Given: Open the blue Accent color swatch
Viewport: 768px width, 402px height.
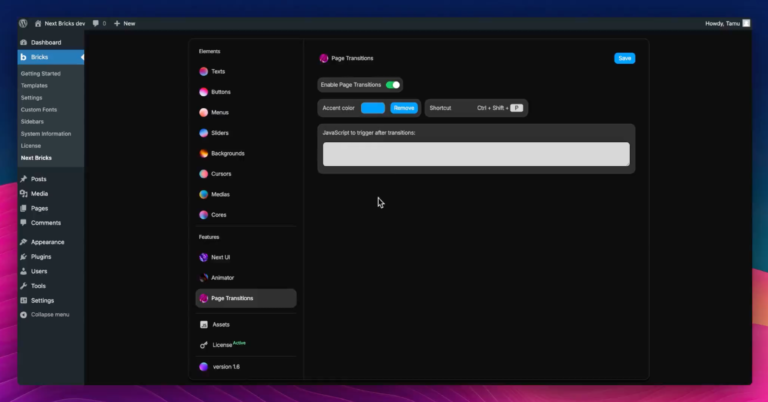Looking at the screenshot, I should [373, 108].
